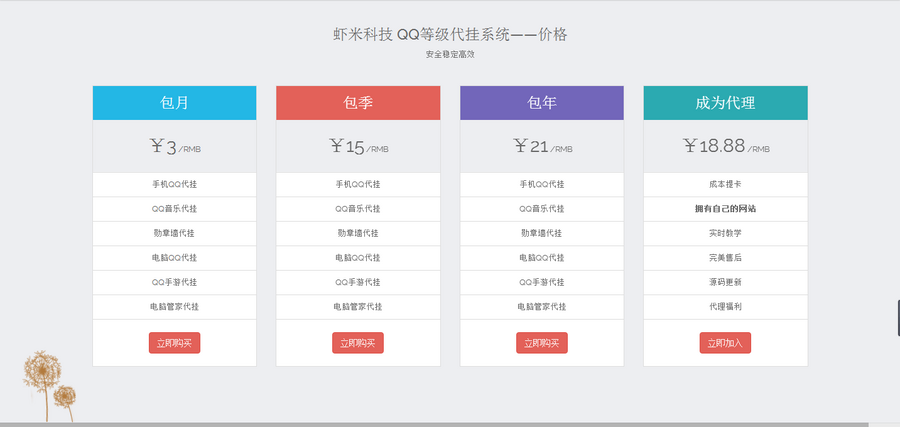Click the ¥18.88 price in 成为代理 card
The width and height of the screenshot is (900, 427).
pyautogui.click(x=726, y=146)
